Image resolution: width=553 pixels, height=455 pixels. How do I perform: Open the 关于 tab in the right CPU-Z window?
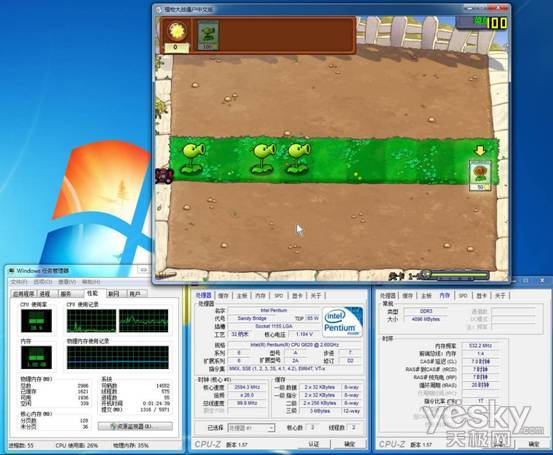click(500, 296)
